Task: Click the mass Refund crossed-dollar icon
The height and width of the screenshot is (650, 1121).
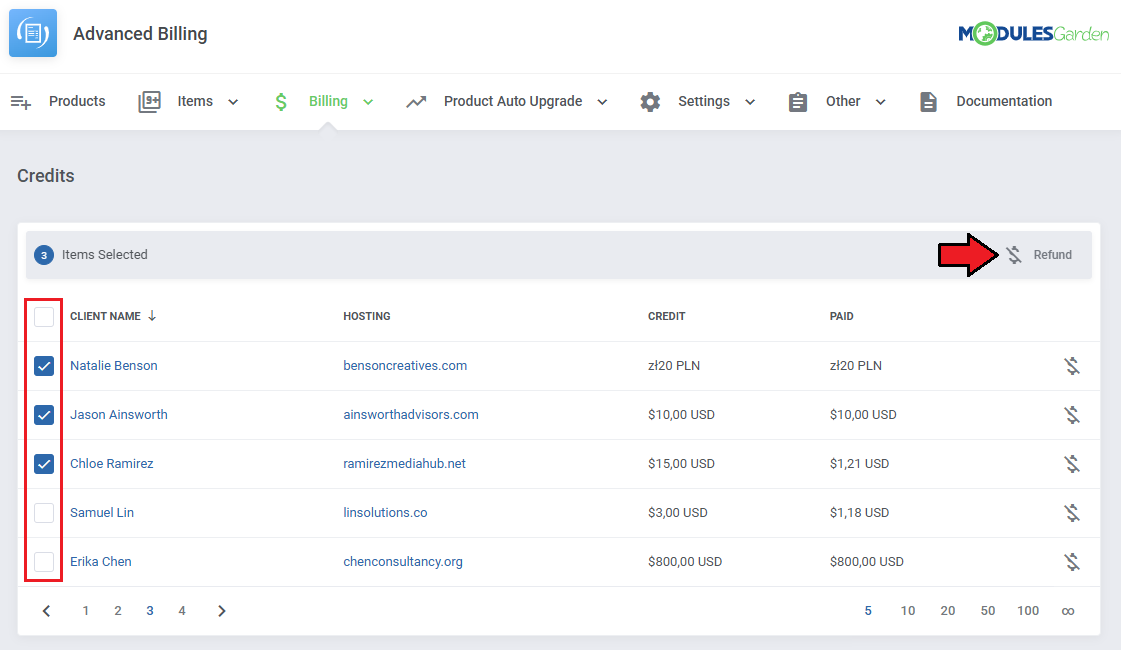Action: [1014, 255]
